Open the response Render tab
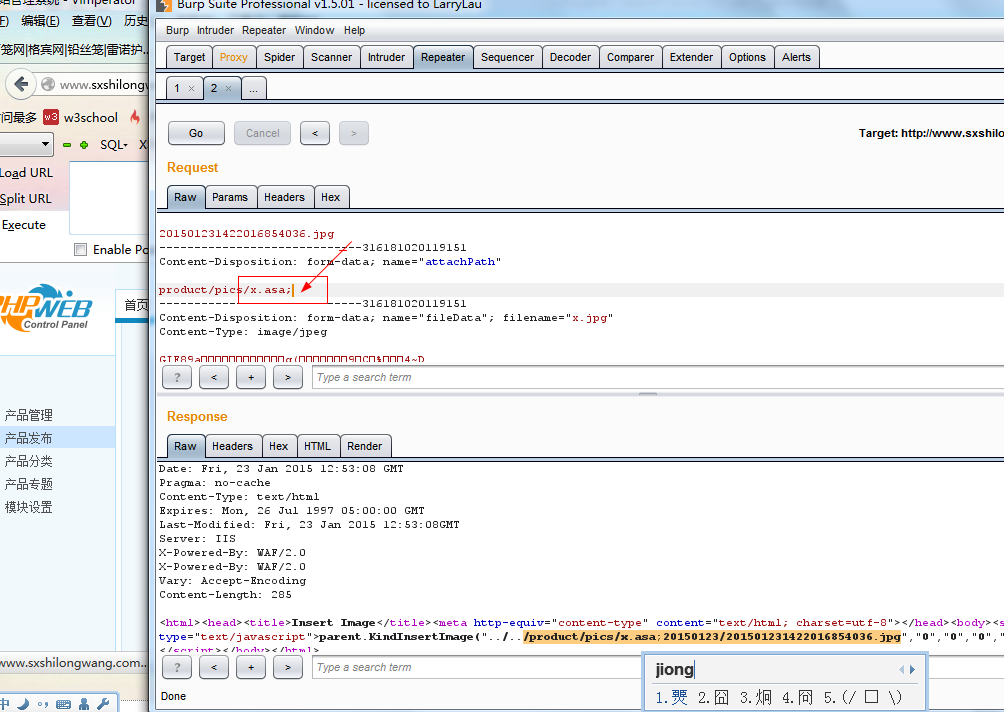This screenshot has height=712, width=1004. [364, 446]
